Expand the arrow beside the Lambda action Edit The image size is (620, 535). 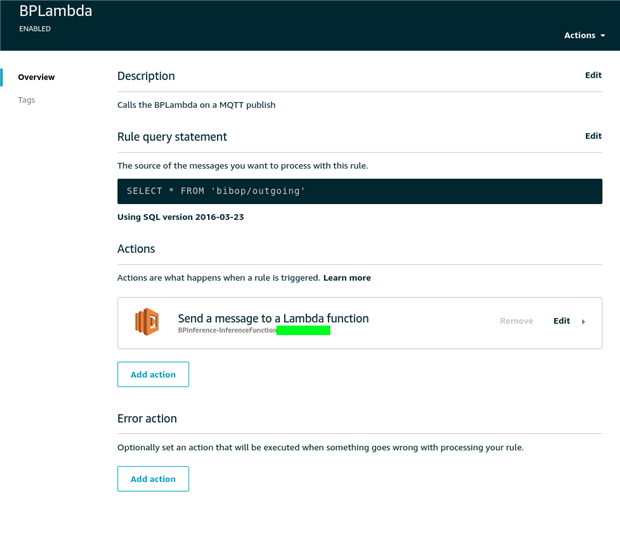pos(584,322)
